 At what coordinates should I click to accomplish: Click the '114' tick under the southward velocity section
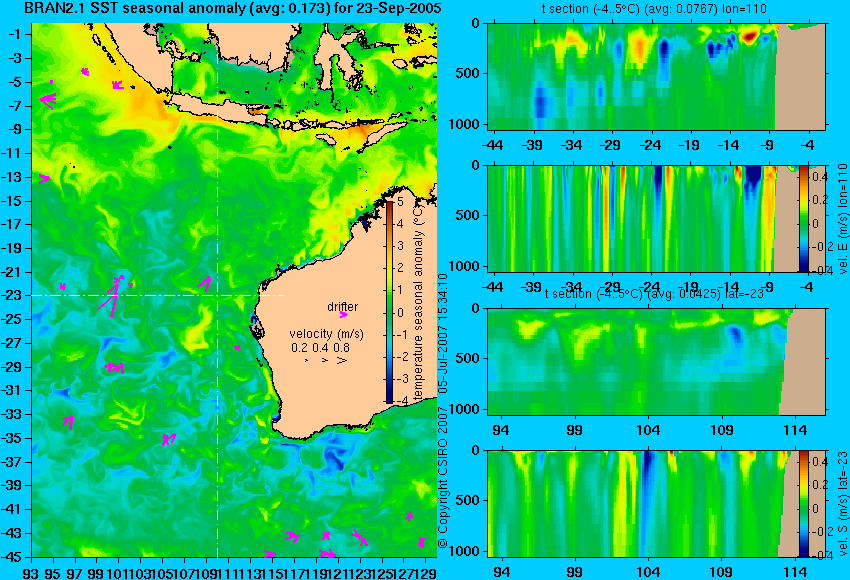[796, 572]
